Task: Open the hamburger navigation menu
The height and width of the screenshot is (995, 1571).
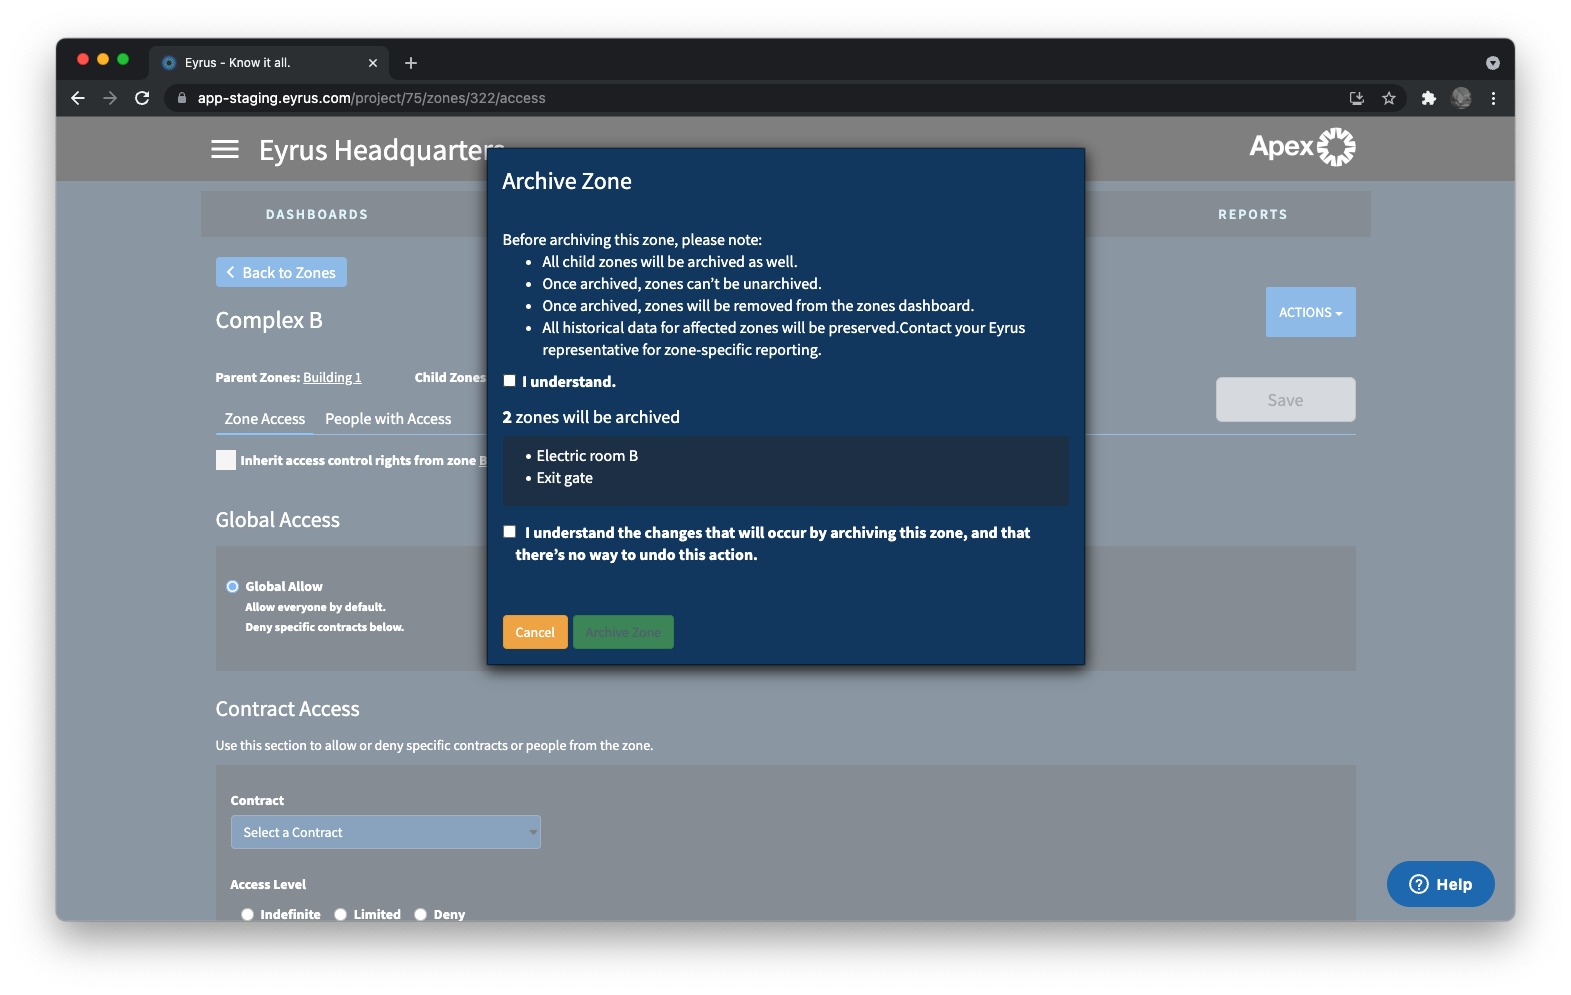Action: 225,149
